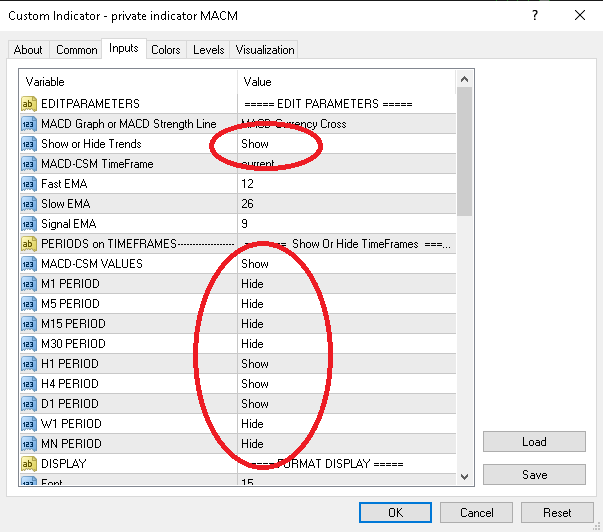Select the M1 PERIOD Hide value

point(252,284)
